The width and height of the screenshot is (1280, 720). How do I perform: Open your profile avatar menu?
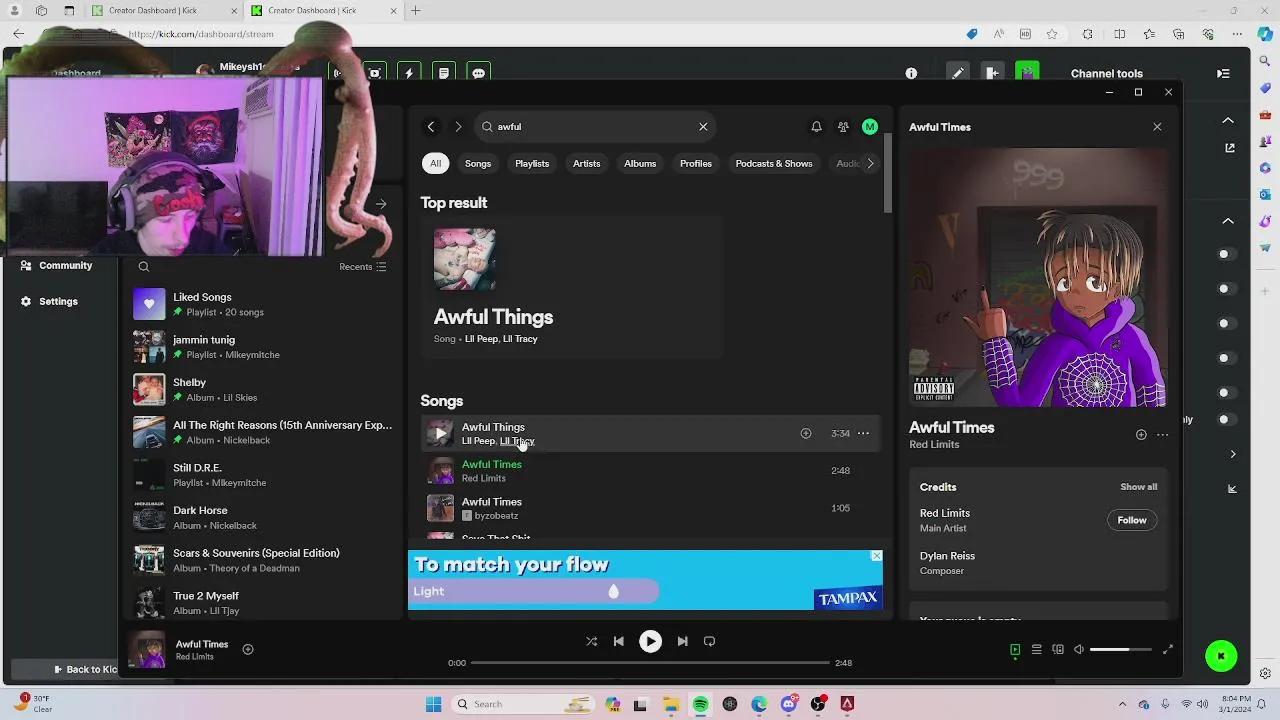point(870,127)
